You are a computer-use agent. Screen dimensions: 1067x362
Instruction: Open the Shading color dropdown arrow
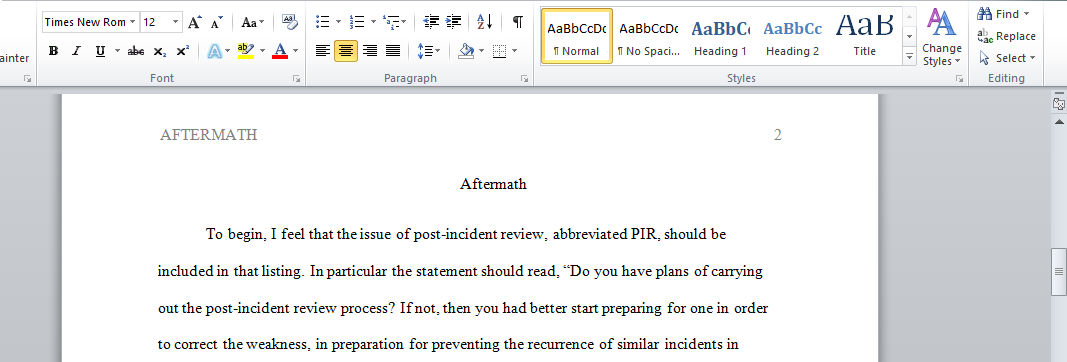coord(482,50)
